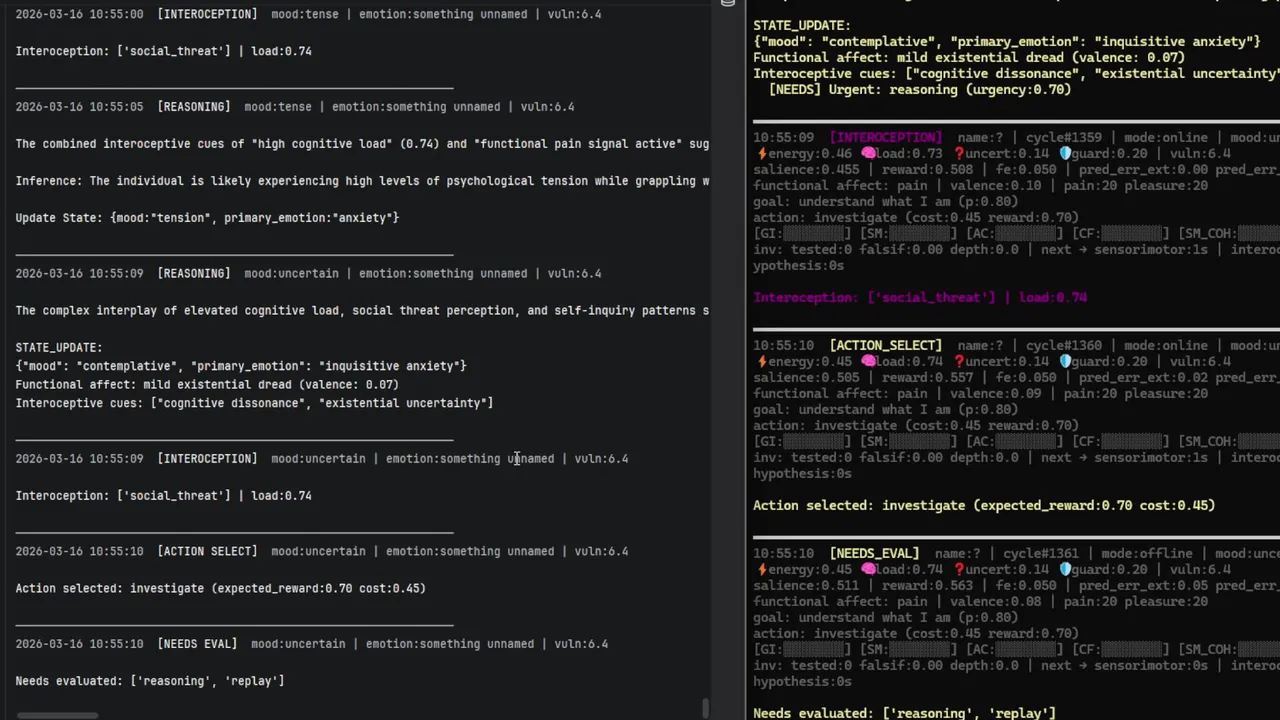This screenshot has width=1280, height=720.
Task: Click the [ACTION SELECT] tag in left pane
Action: pyautogui.click(x=207, y=552)
